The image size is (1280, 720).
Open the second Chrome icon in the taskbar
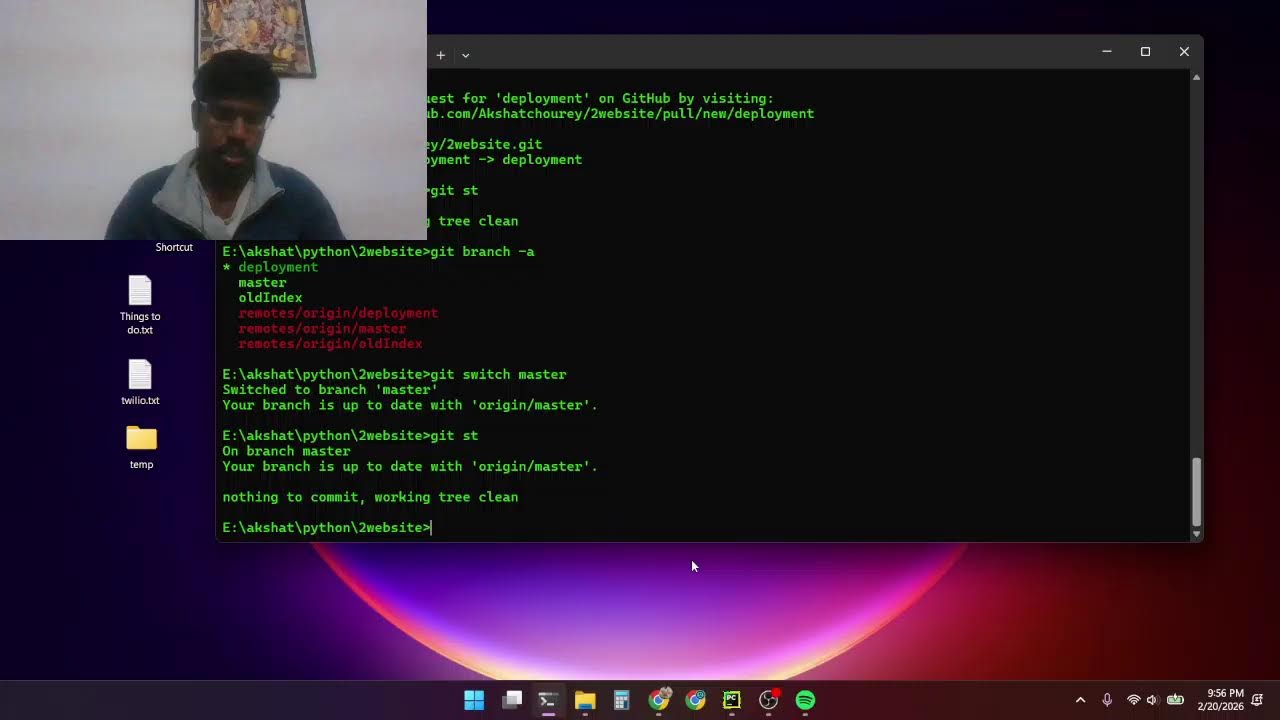(x=695, y=700)
